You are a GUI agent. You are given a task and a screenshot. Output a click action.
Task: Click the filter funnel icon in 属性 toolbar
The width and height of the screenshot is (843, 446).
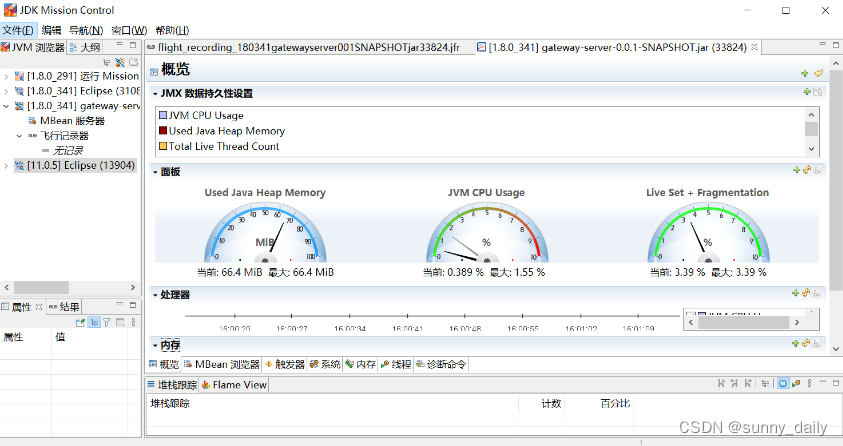point(107,322)
